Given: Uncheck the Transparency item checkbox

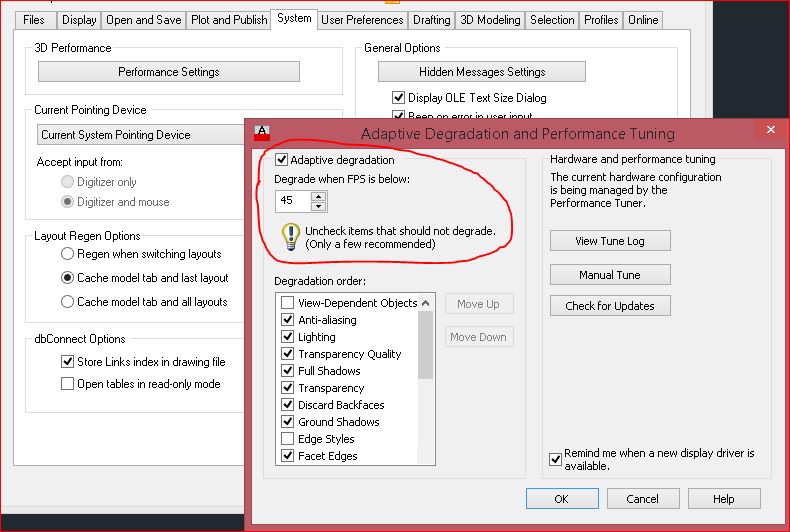Looking at the screenshot, I should click(x=287, y=388).
